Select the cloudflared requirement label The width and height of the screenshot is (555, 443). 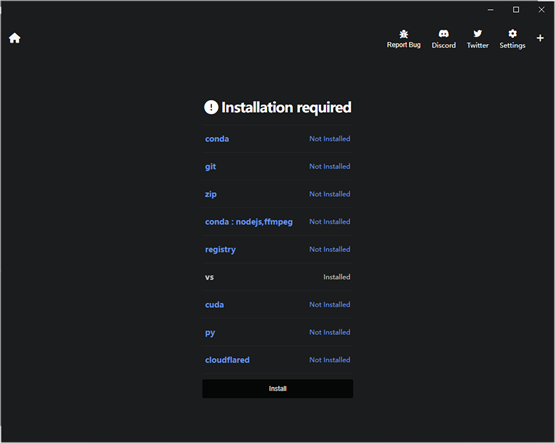(227, 360)
